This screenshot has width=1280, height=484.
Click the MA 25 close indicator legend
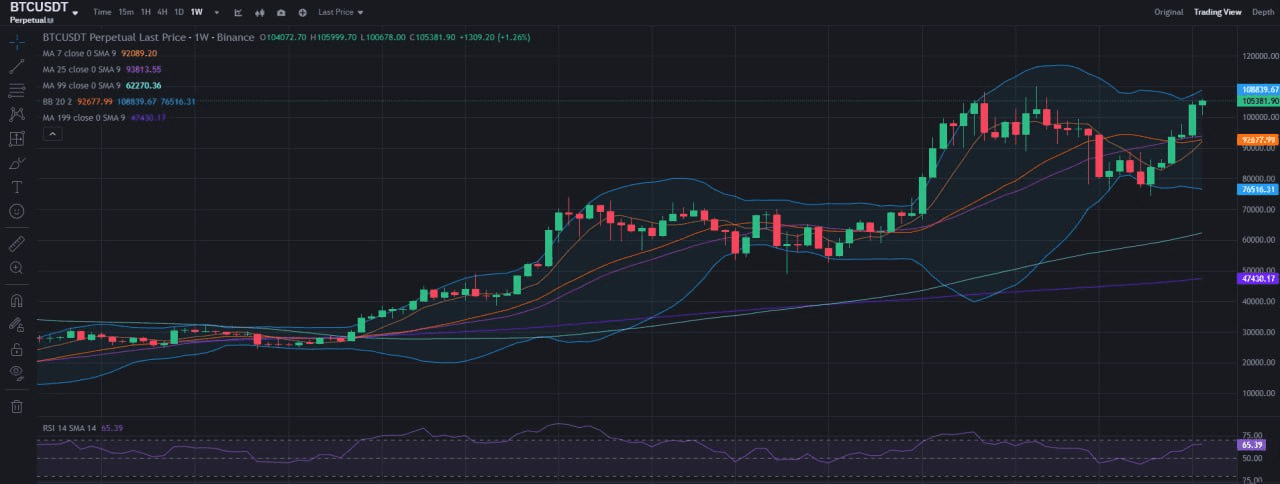[82, 69]
